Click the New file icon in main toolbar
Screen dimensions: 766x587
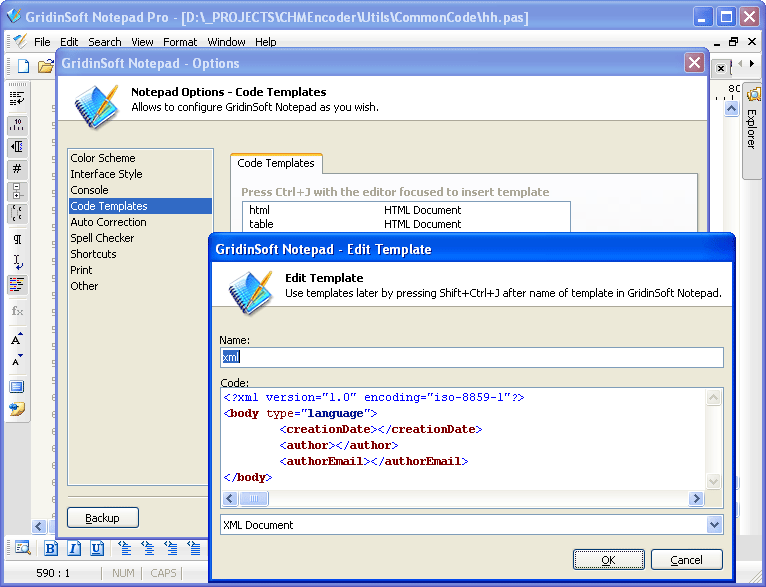click(23, 65)
